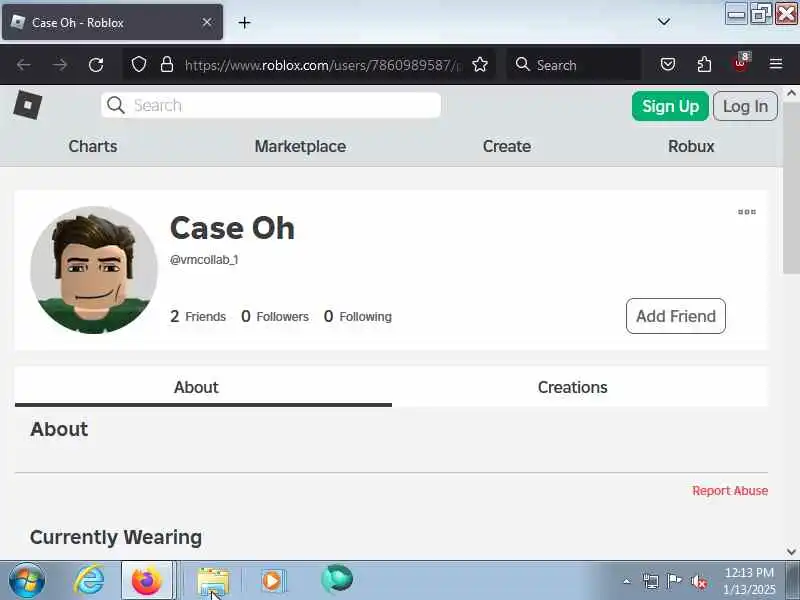Click the muted volume tray icon
800x600 pixels.
(698, 581)
